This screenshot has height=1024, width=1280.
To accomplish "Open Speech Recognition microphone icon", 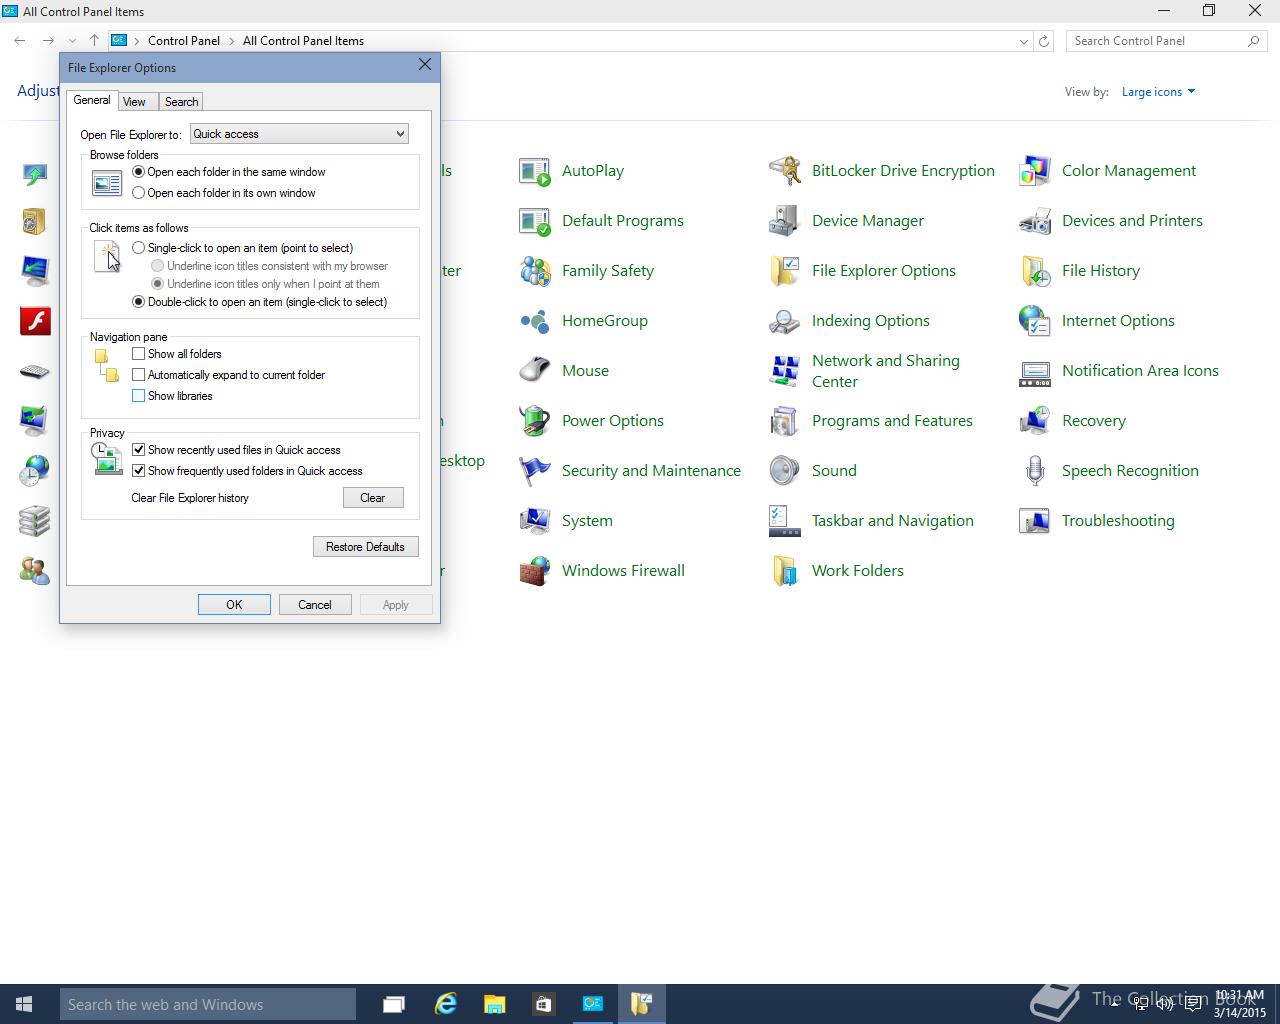I will click(x=1035, y=471).
